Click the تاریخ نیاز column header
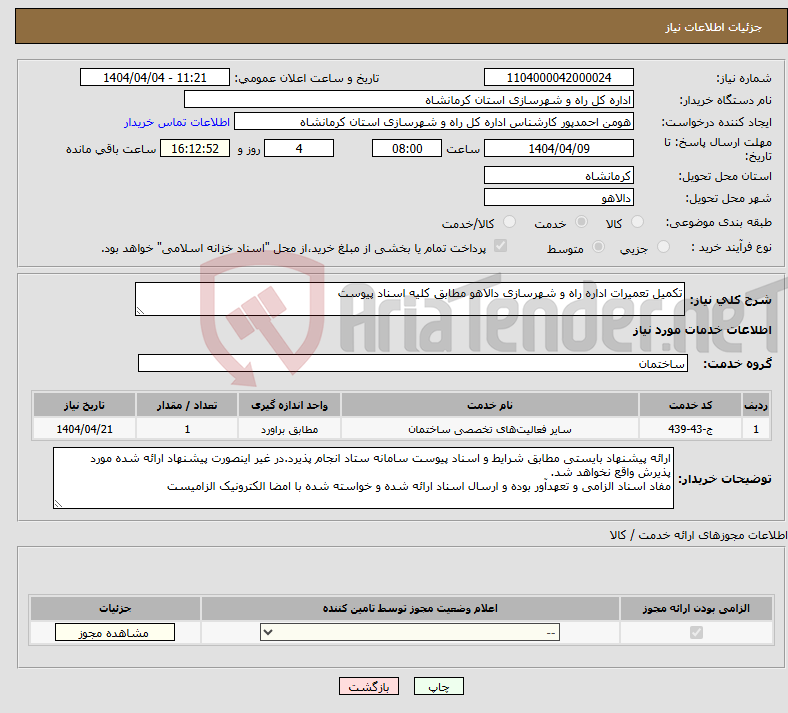788x713 pixels. (x=84, y=405)
